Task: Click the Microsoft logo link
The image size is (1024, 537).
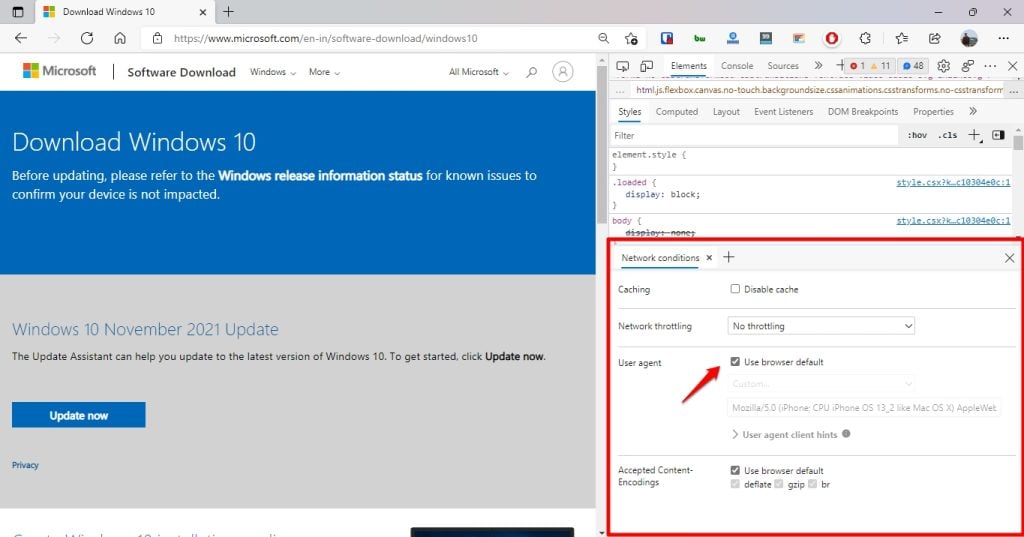Action: tap(59, 71)
